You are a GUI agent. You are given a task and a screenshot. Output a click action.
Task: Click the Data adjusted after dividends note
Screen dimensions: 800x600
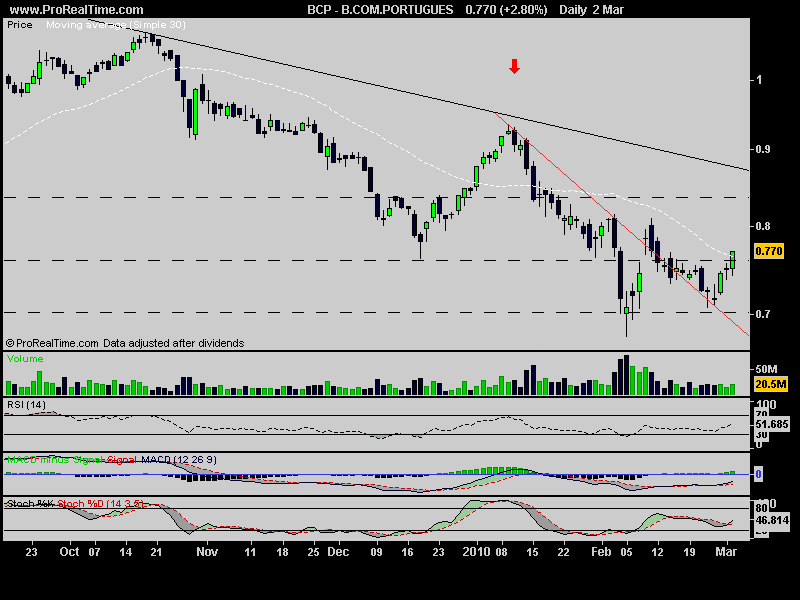(173, 343)
